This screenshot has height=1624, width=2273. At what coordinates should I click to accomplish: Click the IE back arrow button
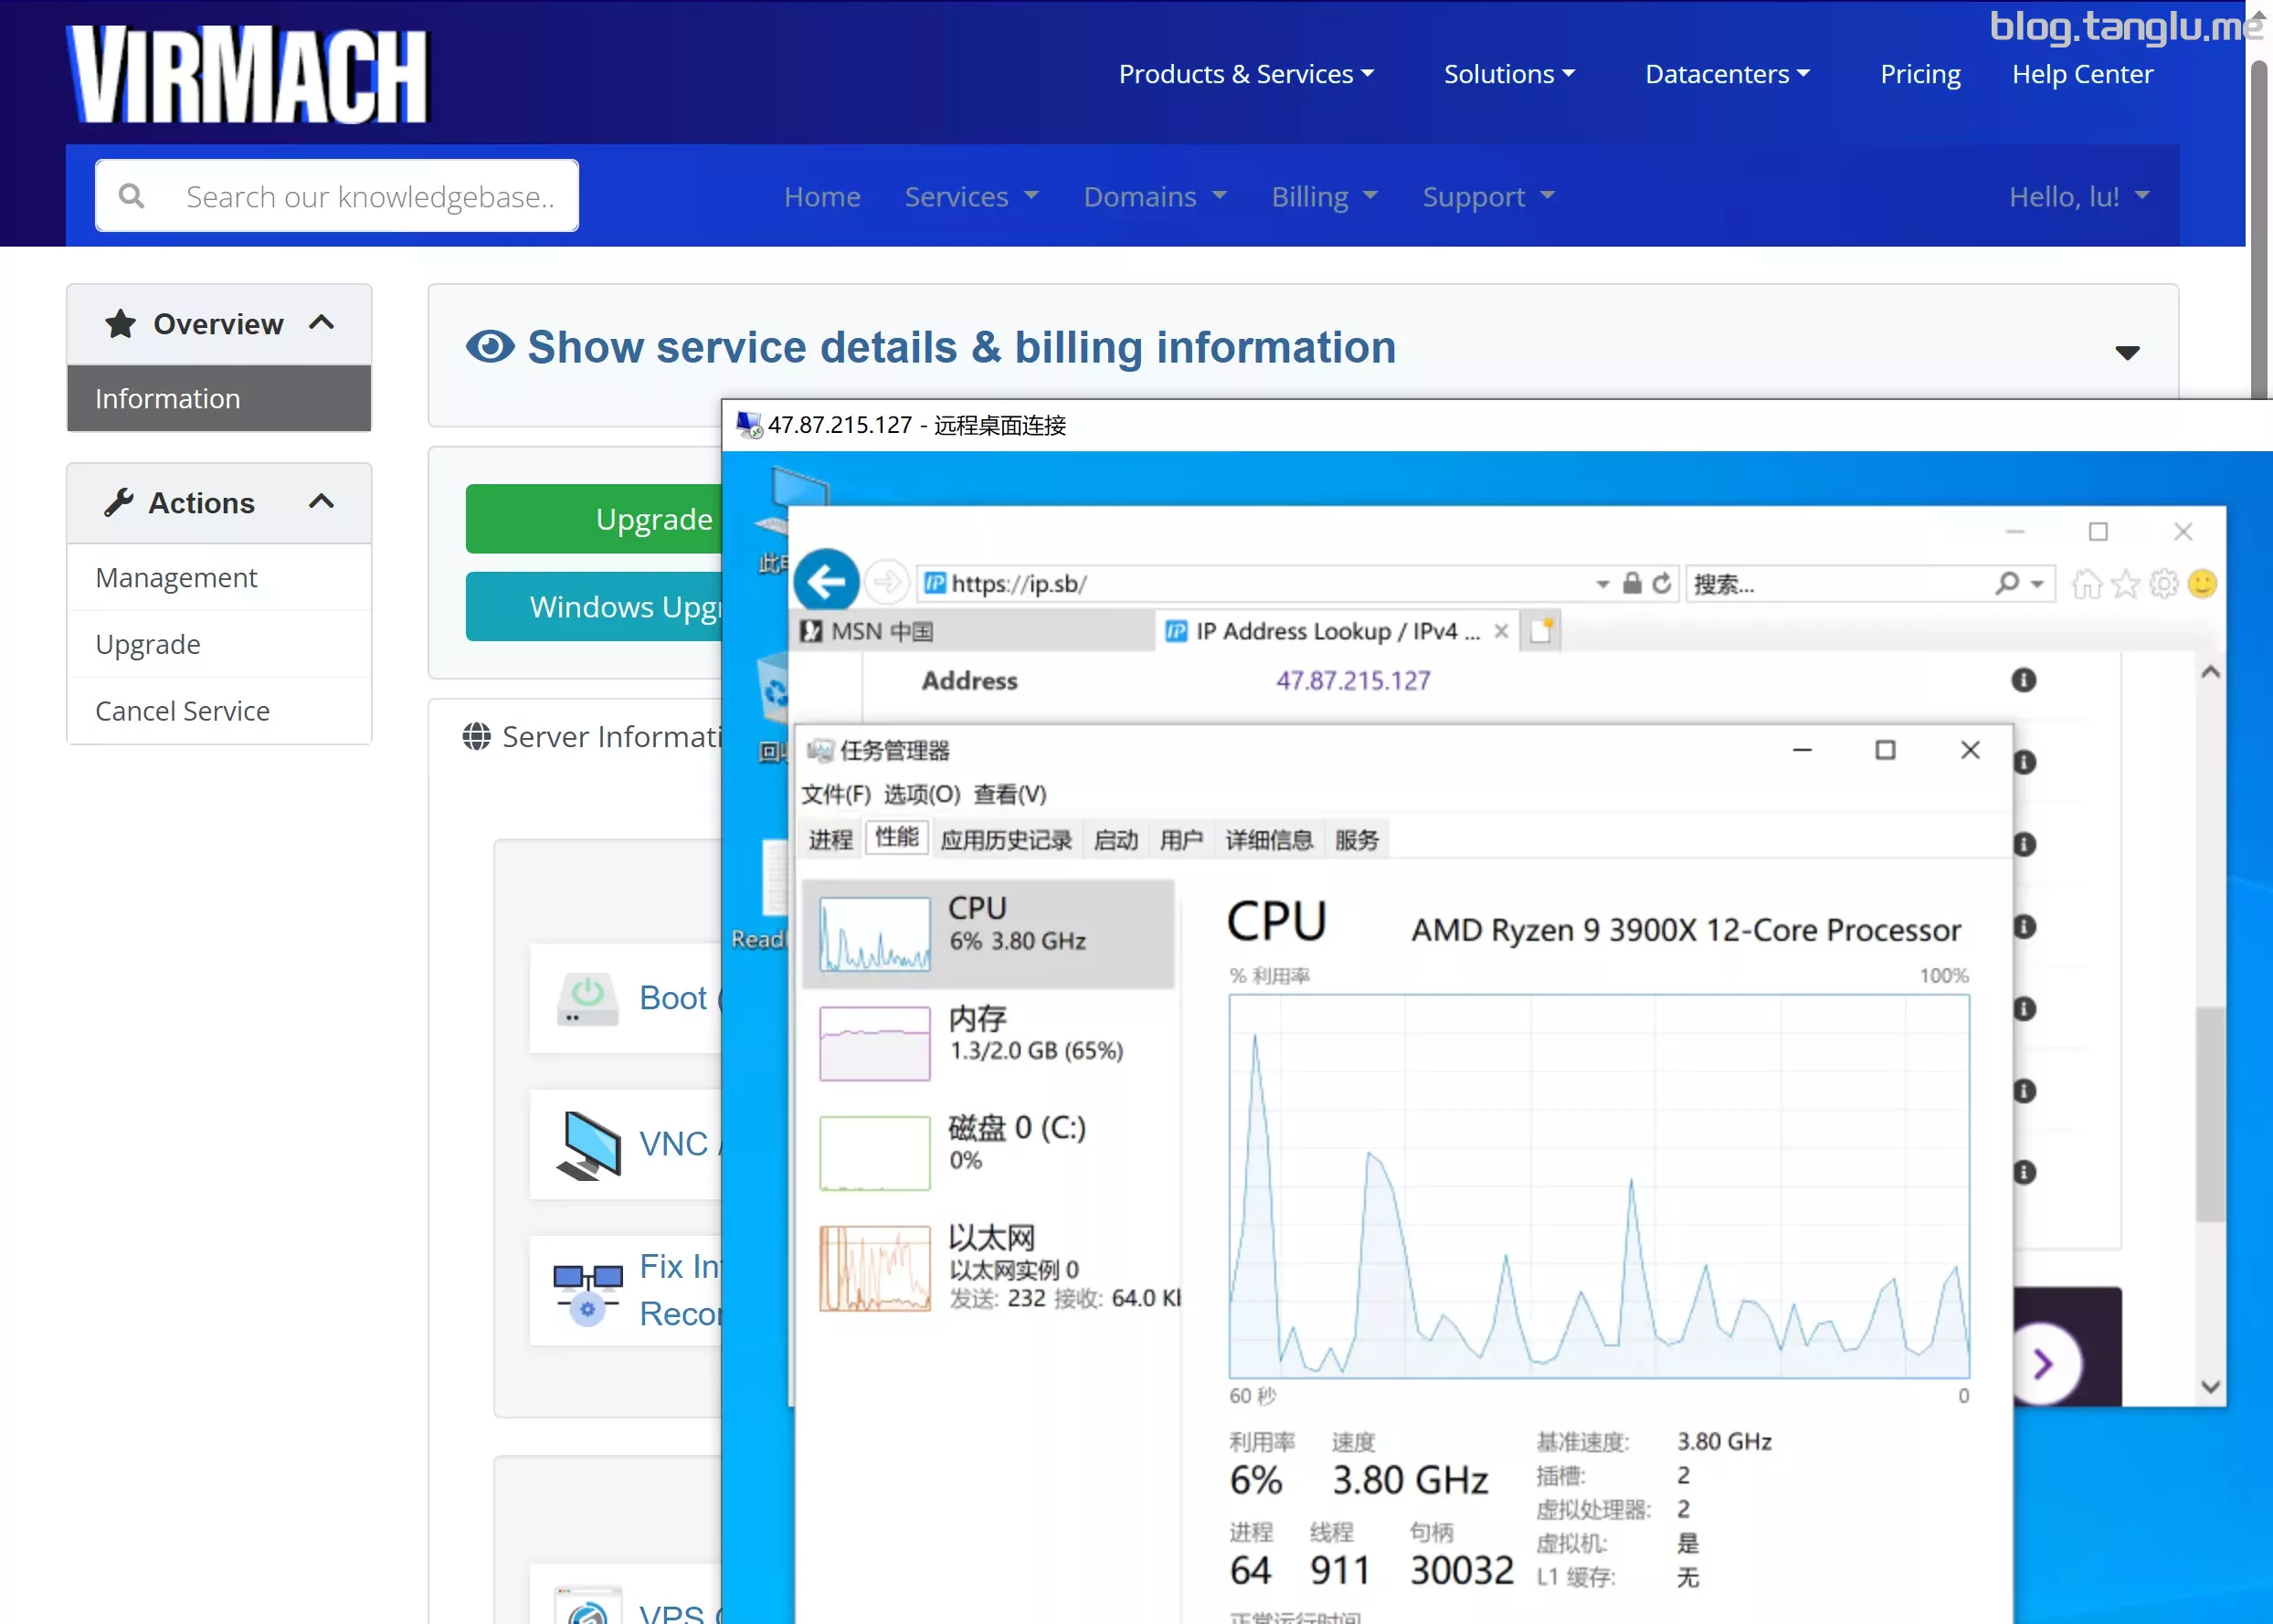point(826,582)
